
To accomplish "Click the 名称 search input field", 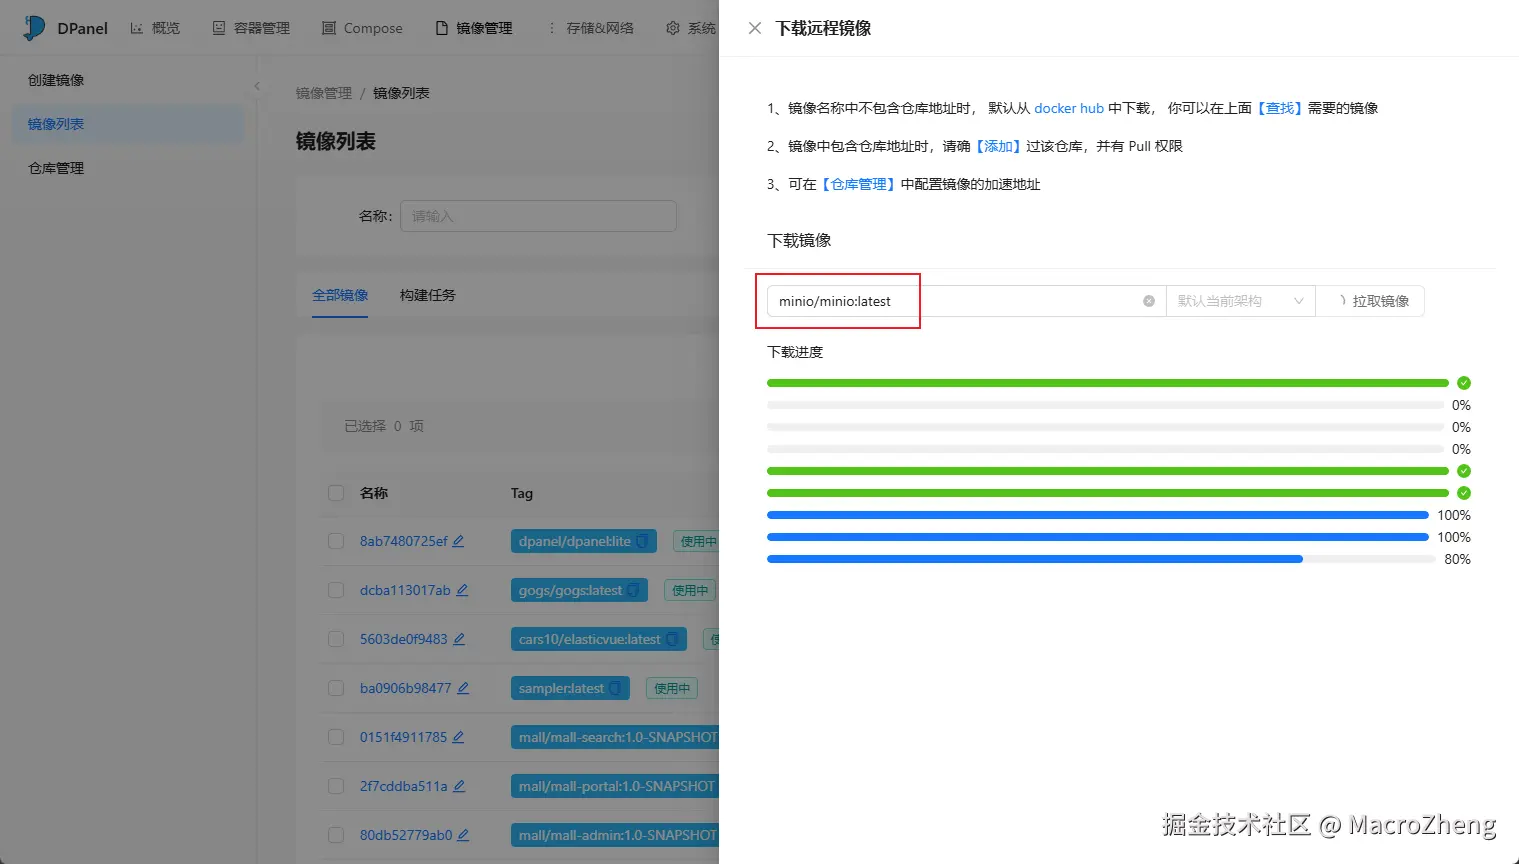I will pyautogui.click(x=538, y=216).
